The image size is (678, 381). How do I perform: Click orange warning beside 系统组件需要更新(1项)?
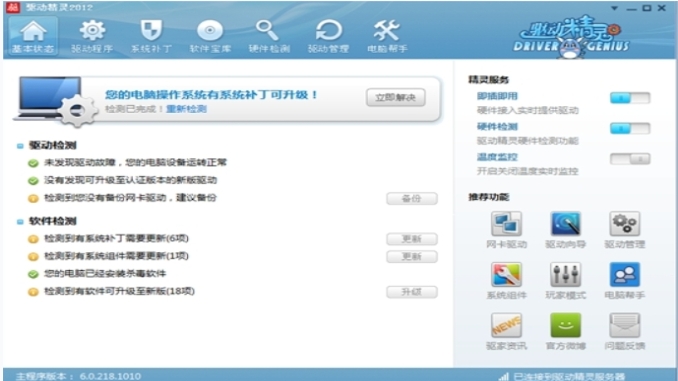click(33, 257)
